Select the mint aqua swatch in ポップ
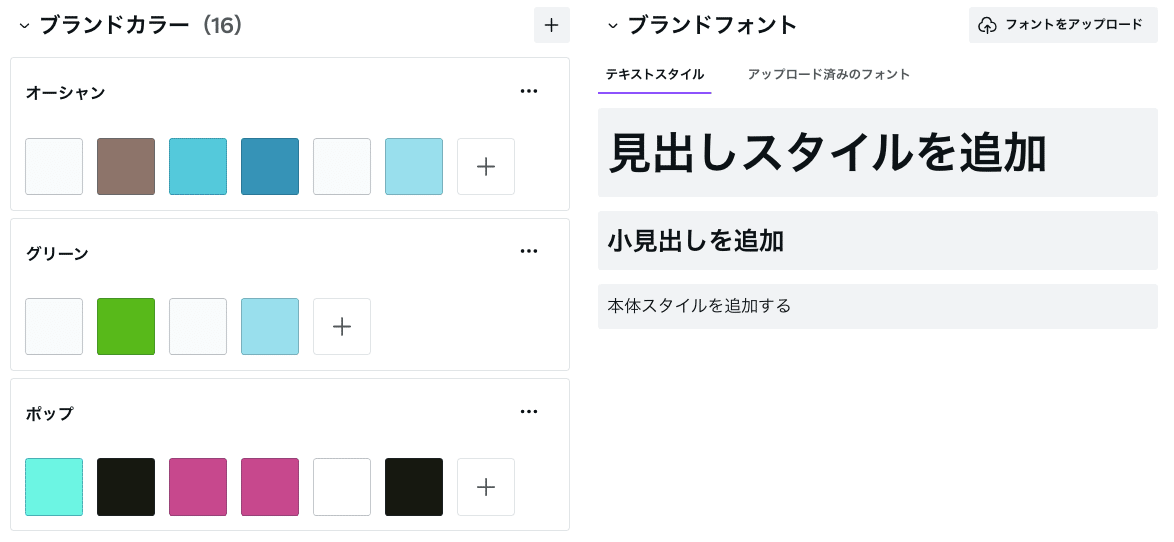The width and height of the screenshot is (1174, 542). tap(54, 487)
